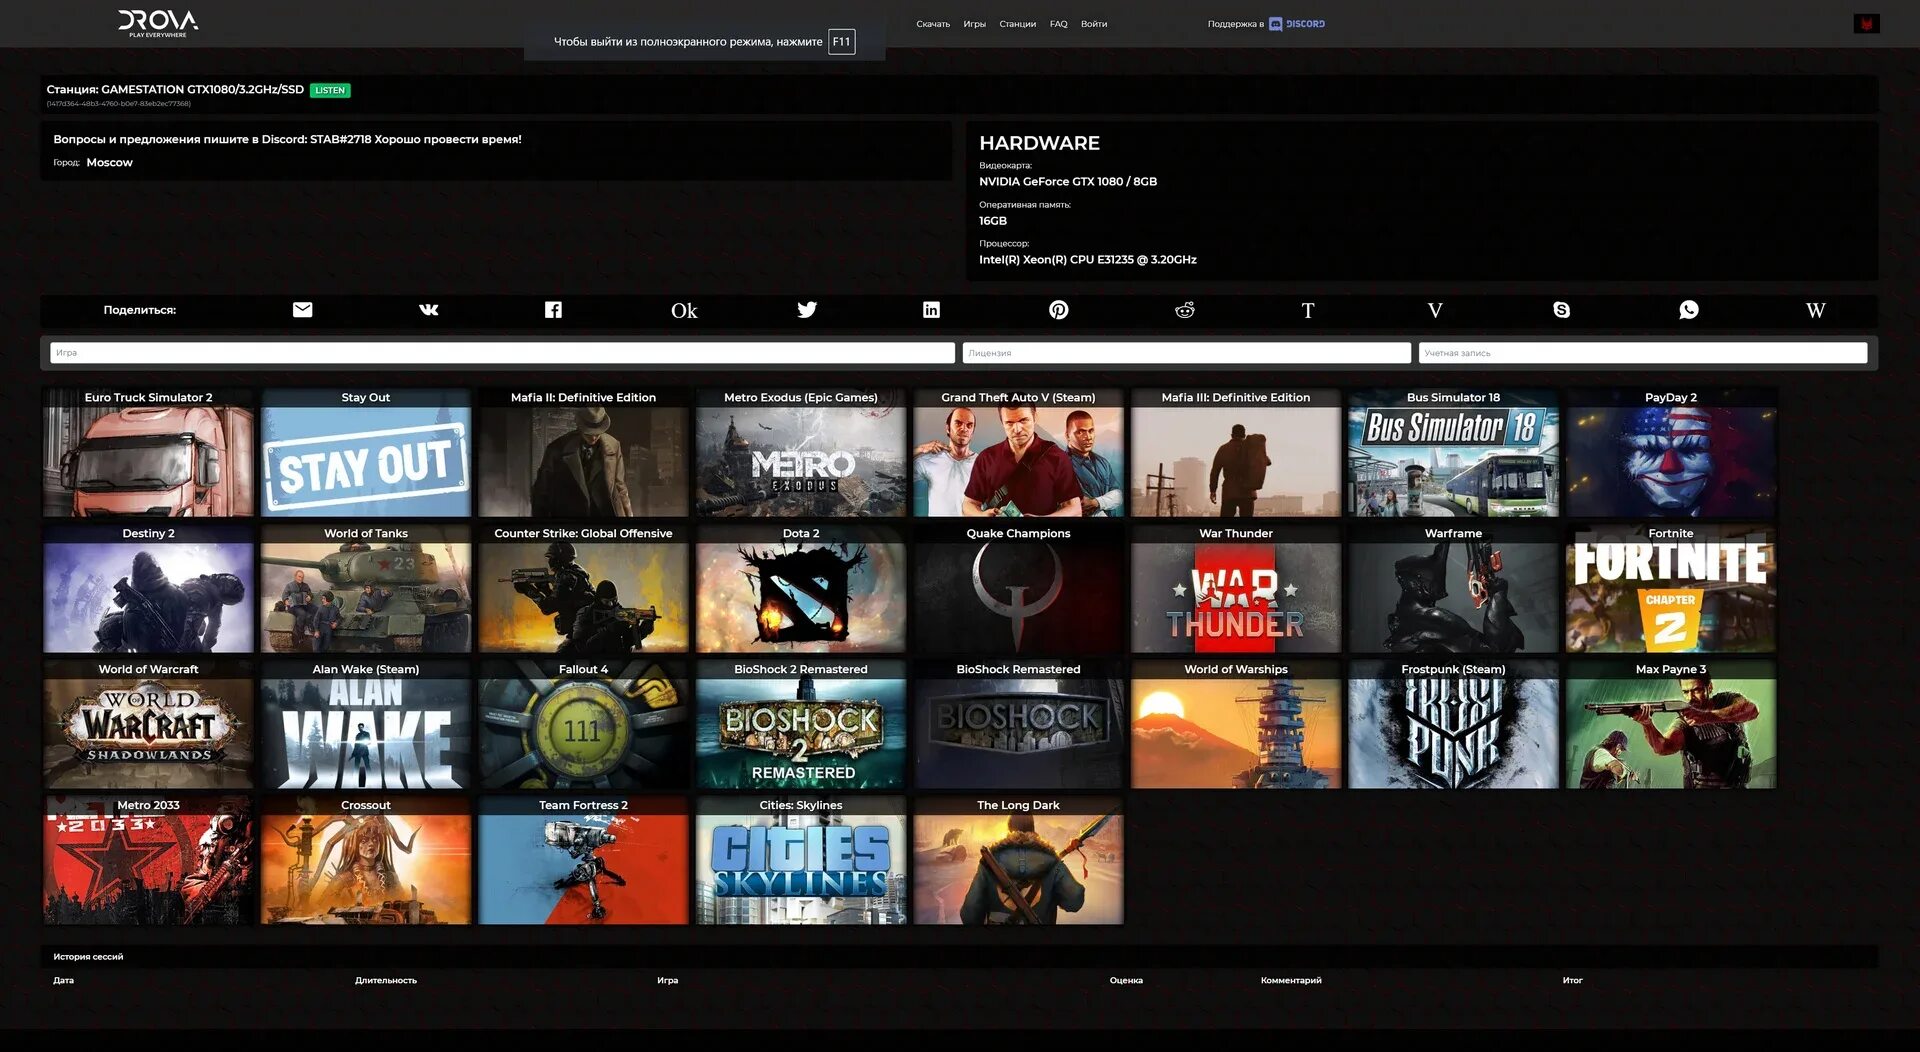Open Grand Theft Auto V (Steam) tile
The height and width of the screenshot is (1052, 1920).
(x=1018, y=452)
